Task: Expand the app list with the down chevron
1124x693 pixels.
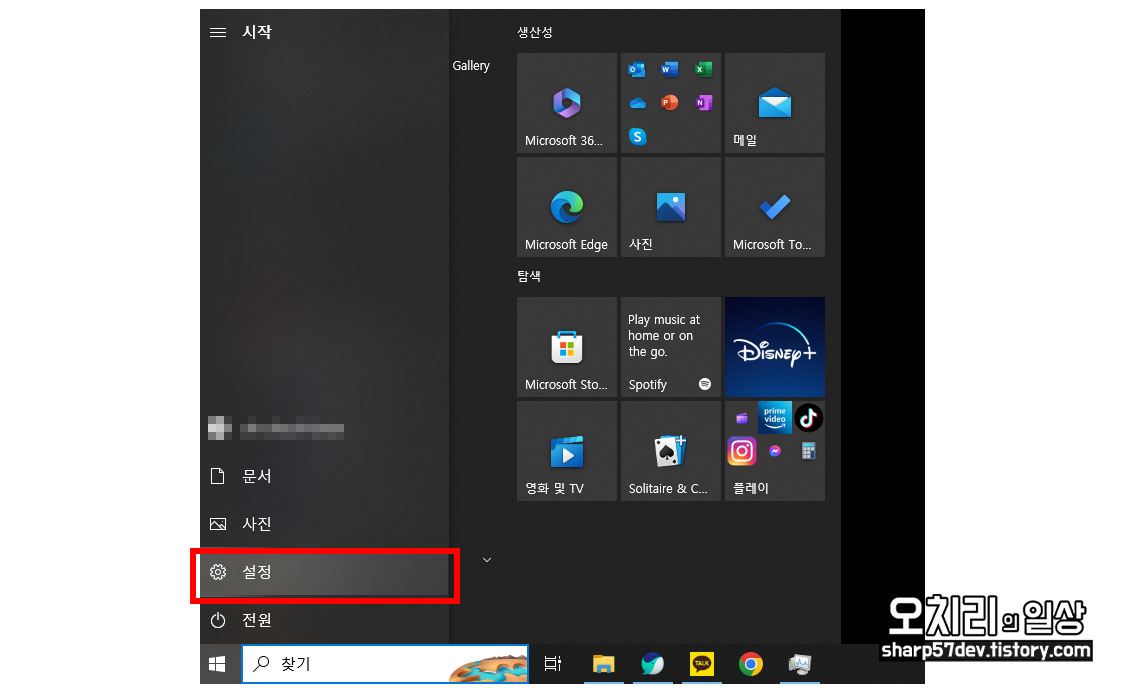Action: (487, 560)
